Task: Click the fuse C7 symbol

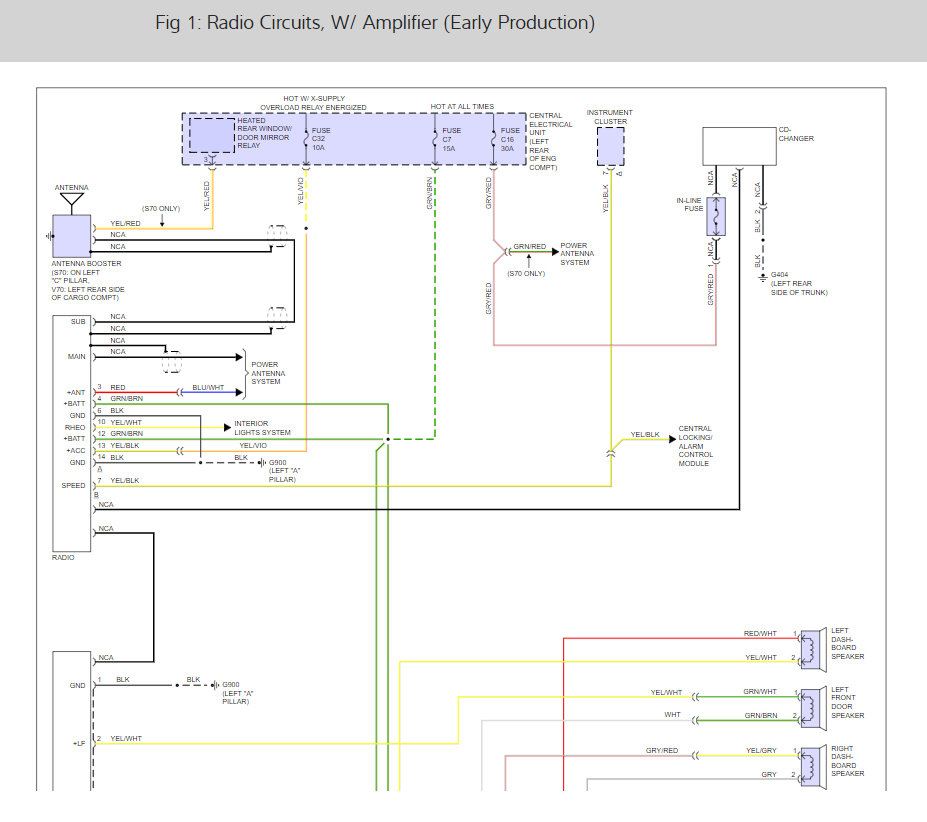Action: (x=435, y=139)
